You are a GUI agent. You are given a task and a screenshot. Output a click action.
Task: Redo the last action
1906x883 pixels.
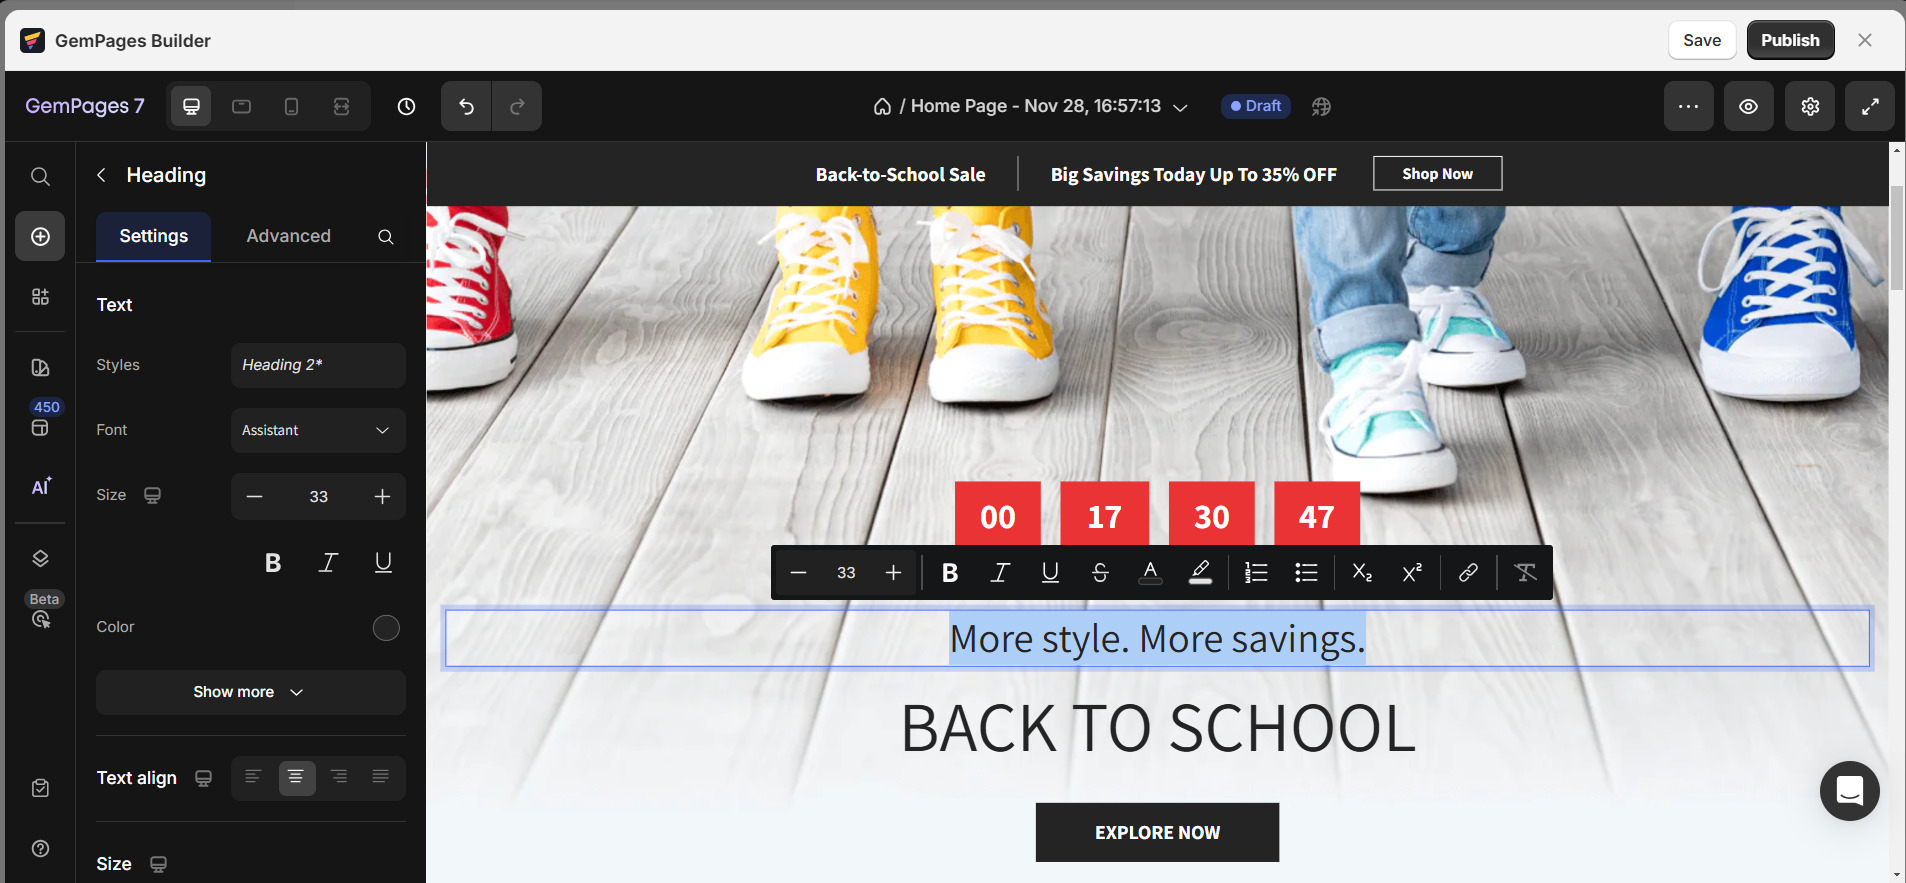coord(517,106)
